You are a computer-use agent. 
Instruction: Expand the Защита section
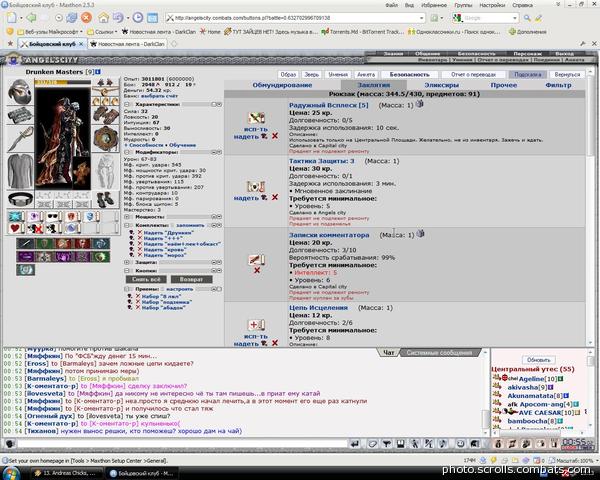coord(127,263)
